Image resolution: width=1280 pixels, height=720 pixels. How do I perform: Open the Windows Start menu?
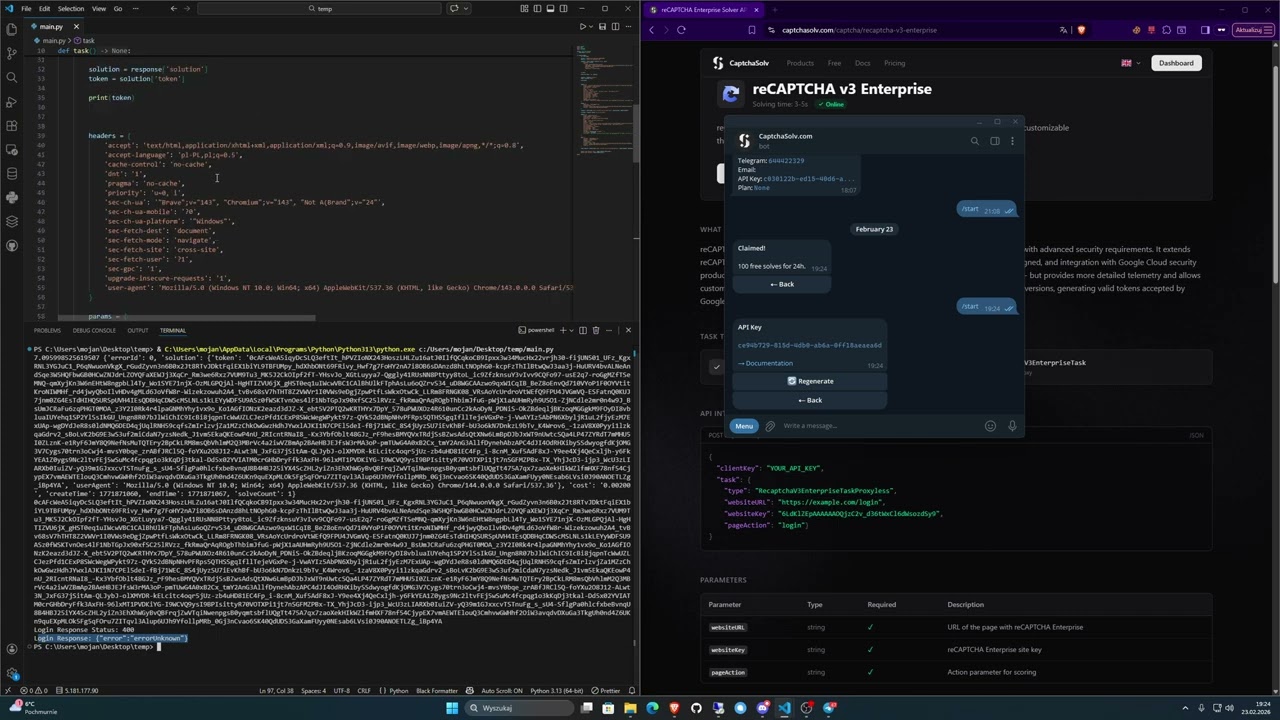(x=452, y=708)
